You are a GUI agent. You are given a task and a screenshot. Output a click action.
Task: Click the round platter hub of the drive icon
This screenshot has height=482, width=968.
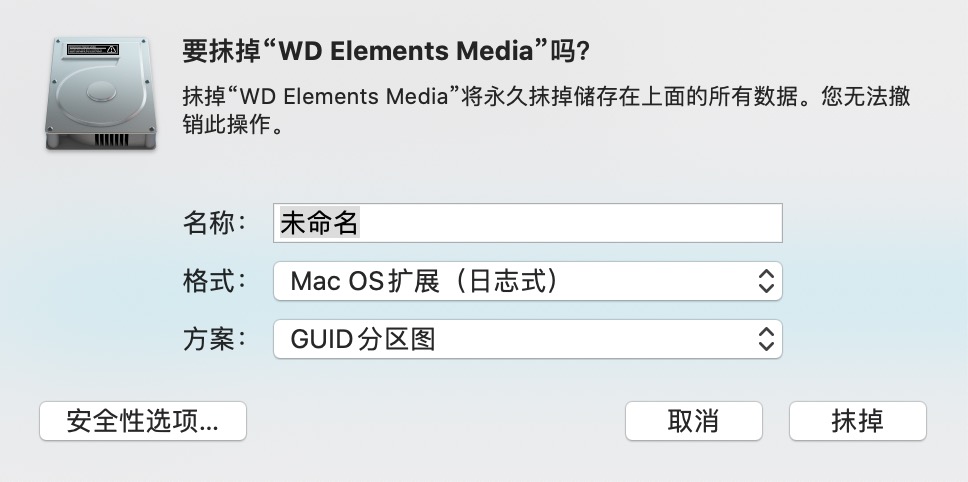103,93
